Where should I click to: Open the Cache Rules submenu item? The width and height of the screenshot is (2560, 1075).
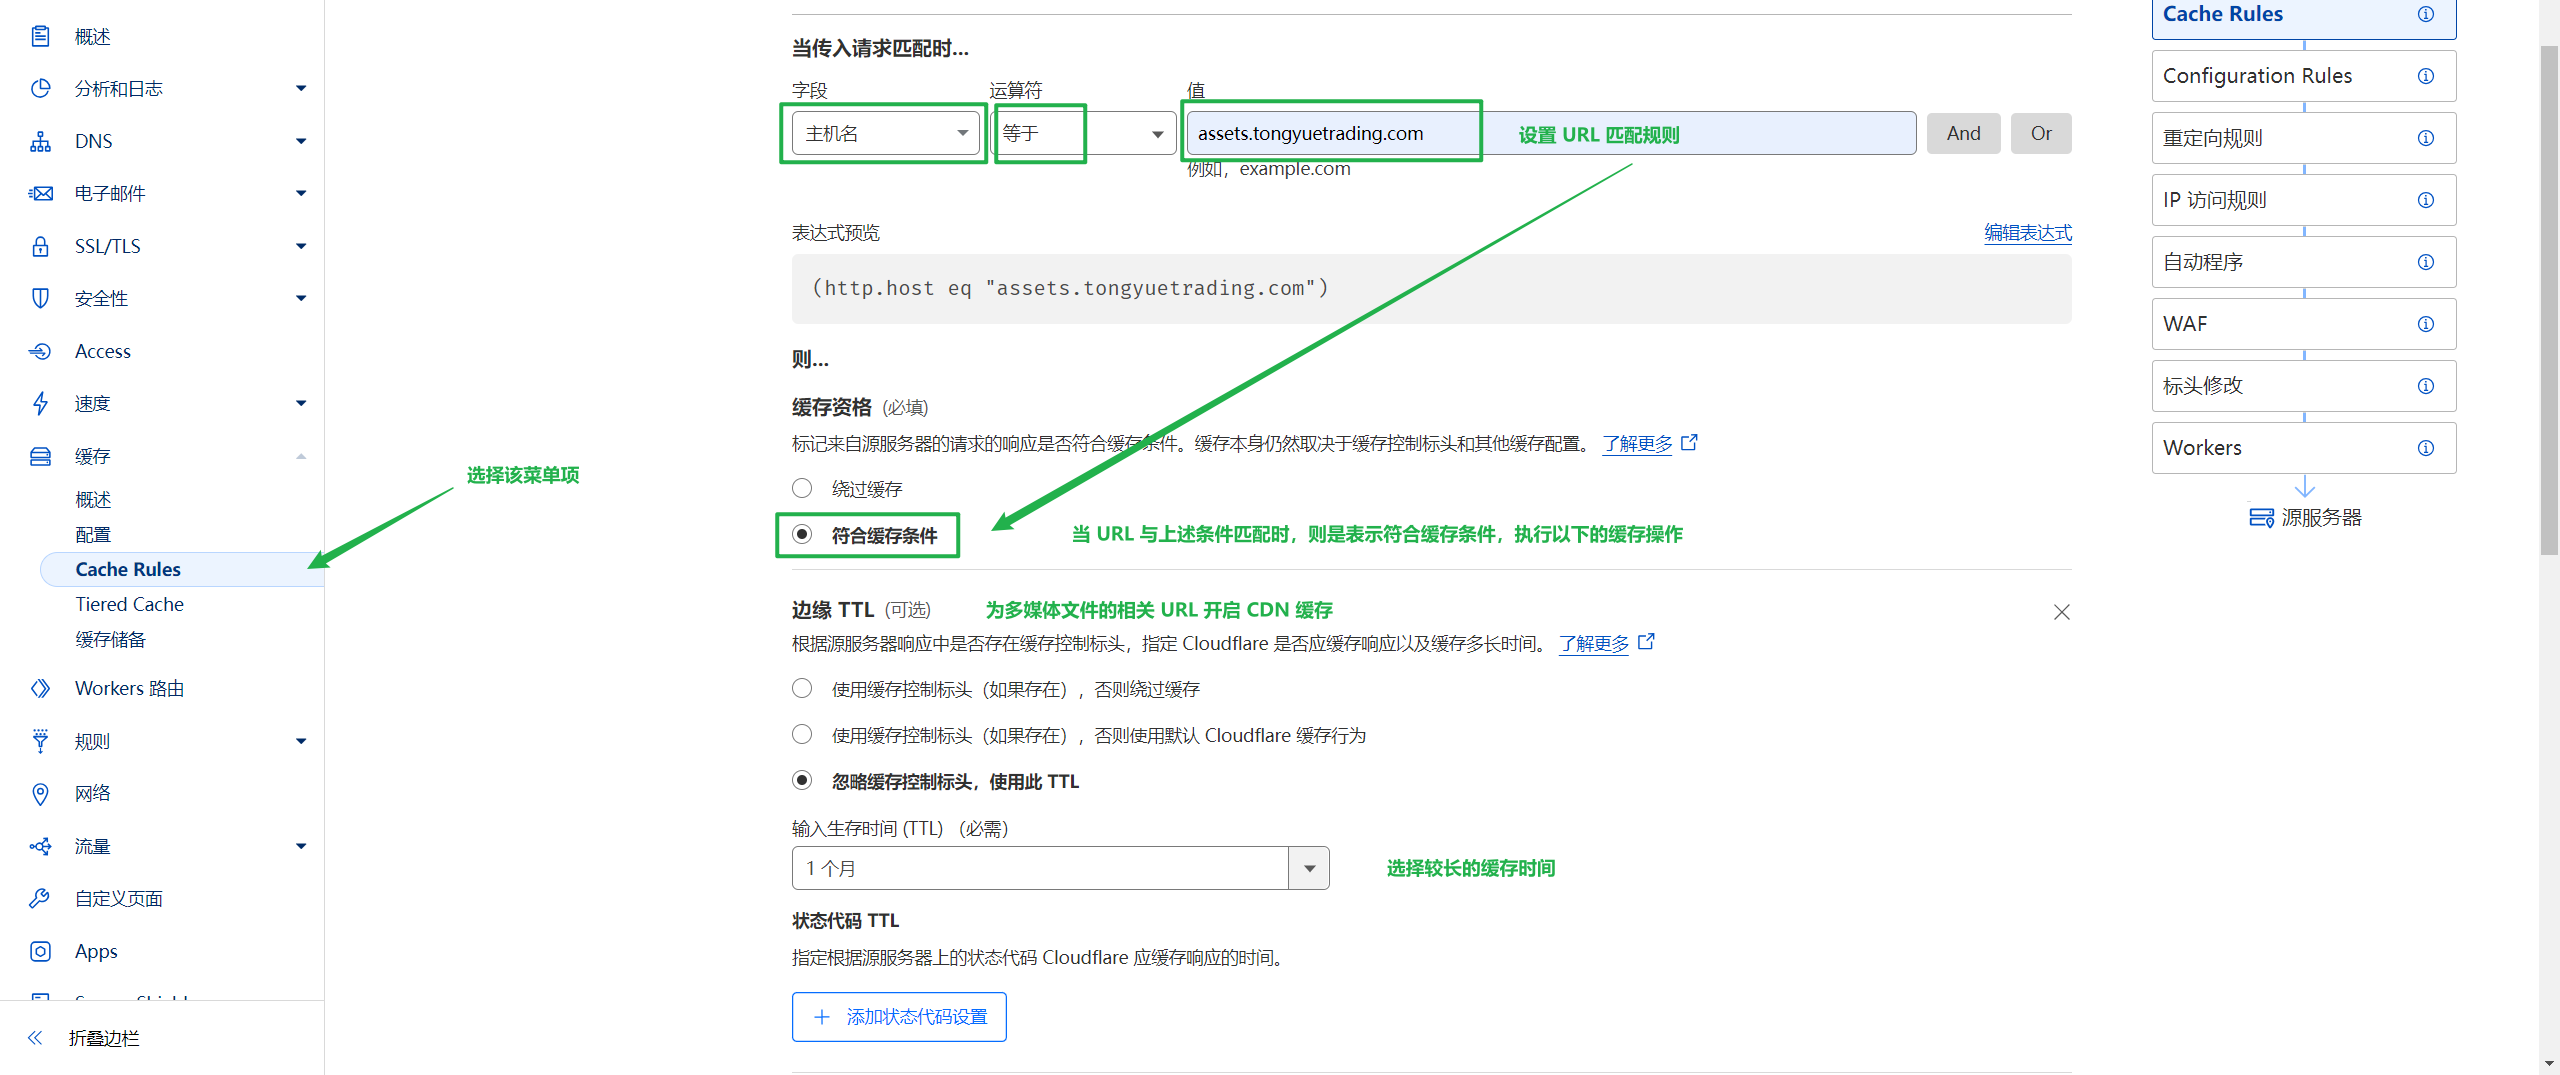(x=182, y=569)
